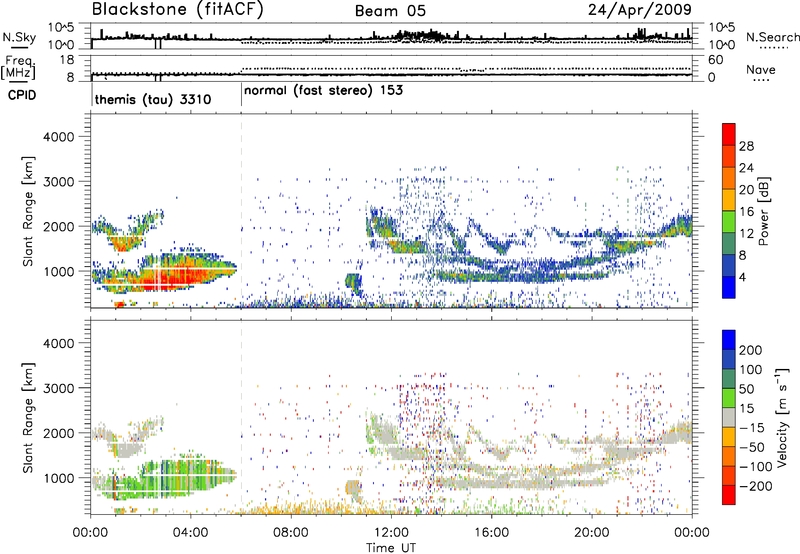Viewport: 800px width, 554px height.
Task: Click the '28' value on the Power scale
Action: (746, 146)
